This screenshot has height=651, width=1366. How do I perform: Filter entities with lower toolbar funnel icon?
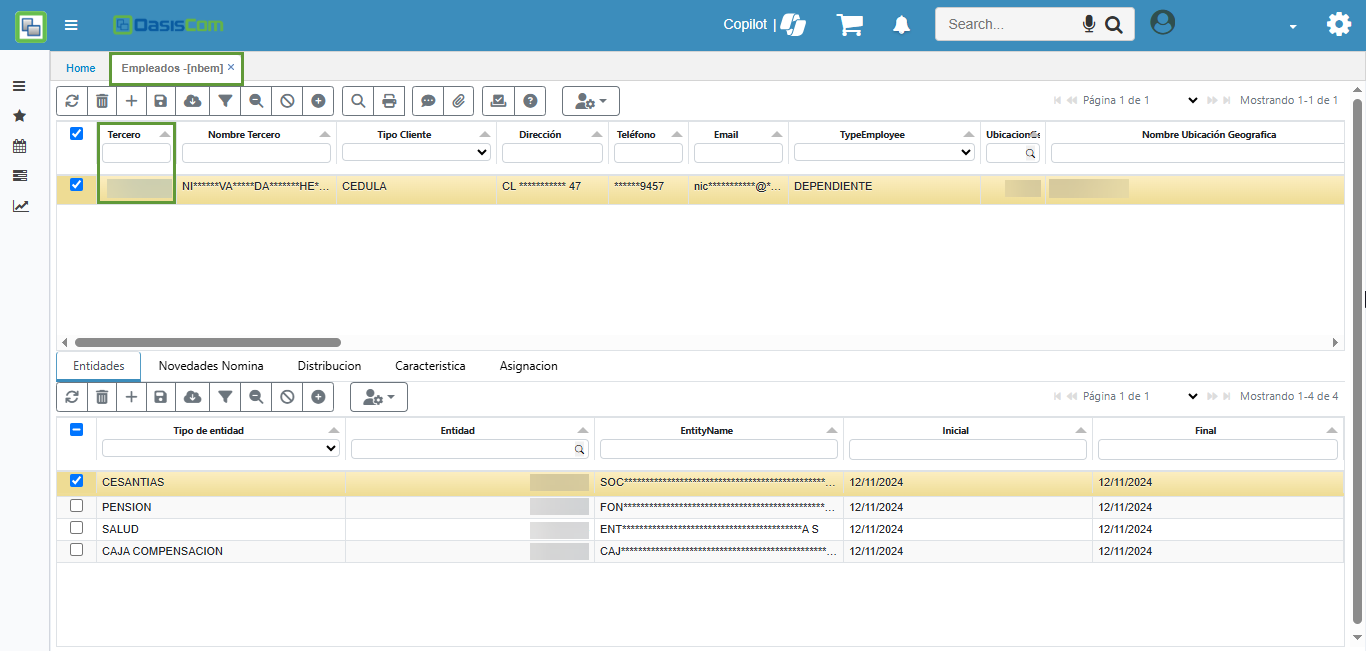(226, 397)
